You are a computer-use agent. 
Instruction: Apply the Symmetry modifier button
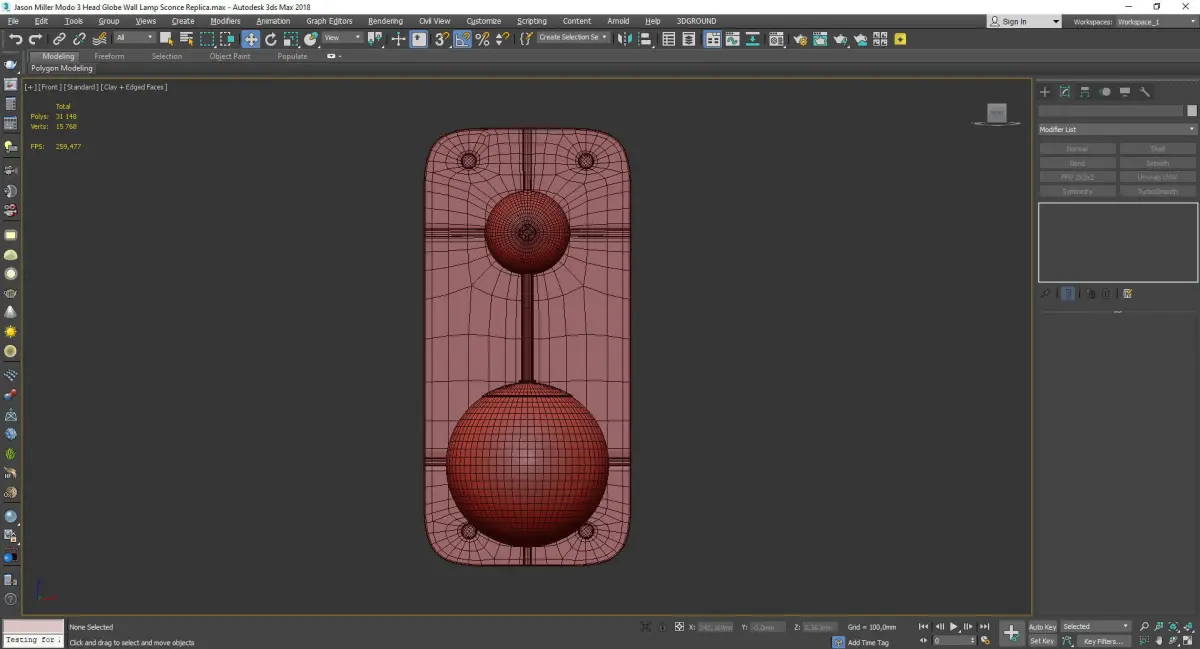point(1077,191)
